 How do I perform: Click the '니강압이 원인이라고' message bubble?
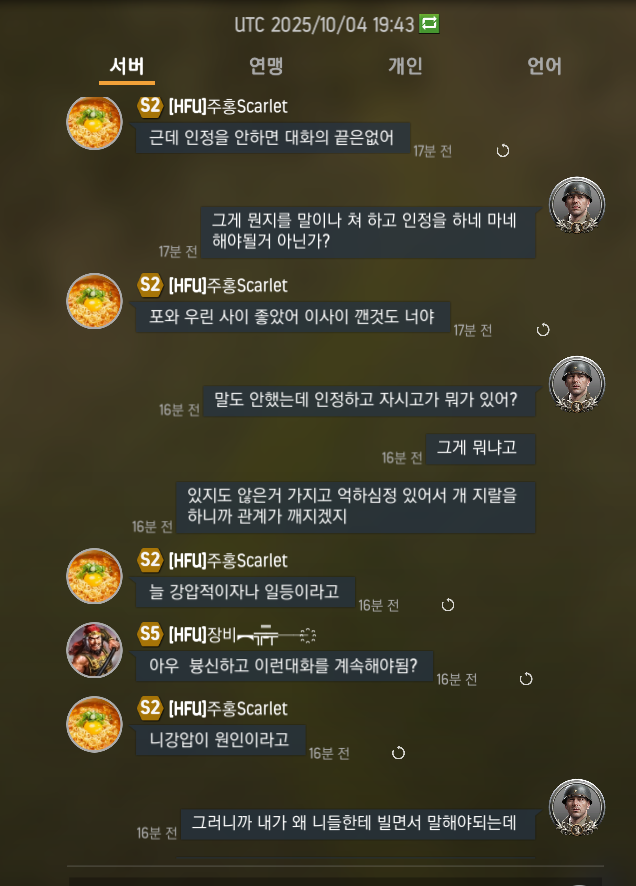[x=220, y=740]
